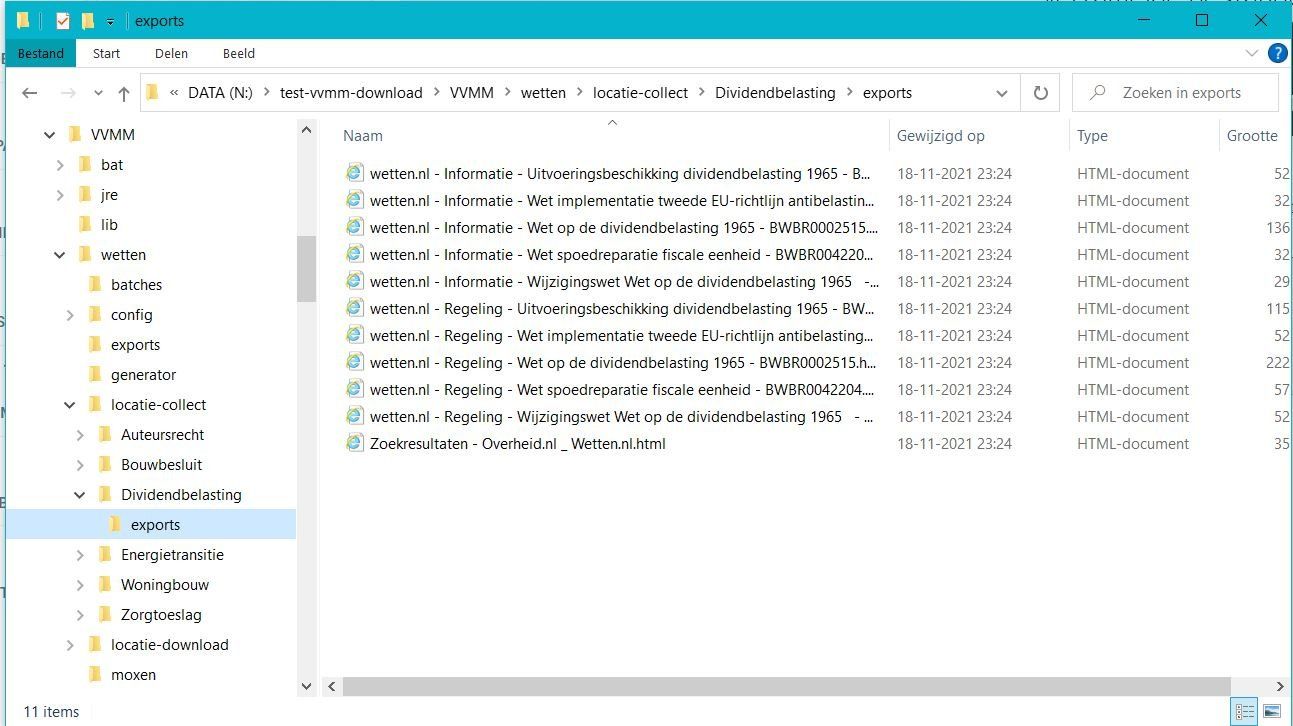The image size is (1293, 726).
Task: Sort by the Gewijzigd op column header
Action: pos(940,136)
